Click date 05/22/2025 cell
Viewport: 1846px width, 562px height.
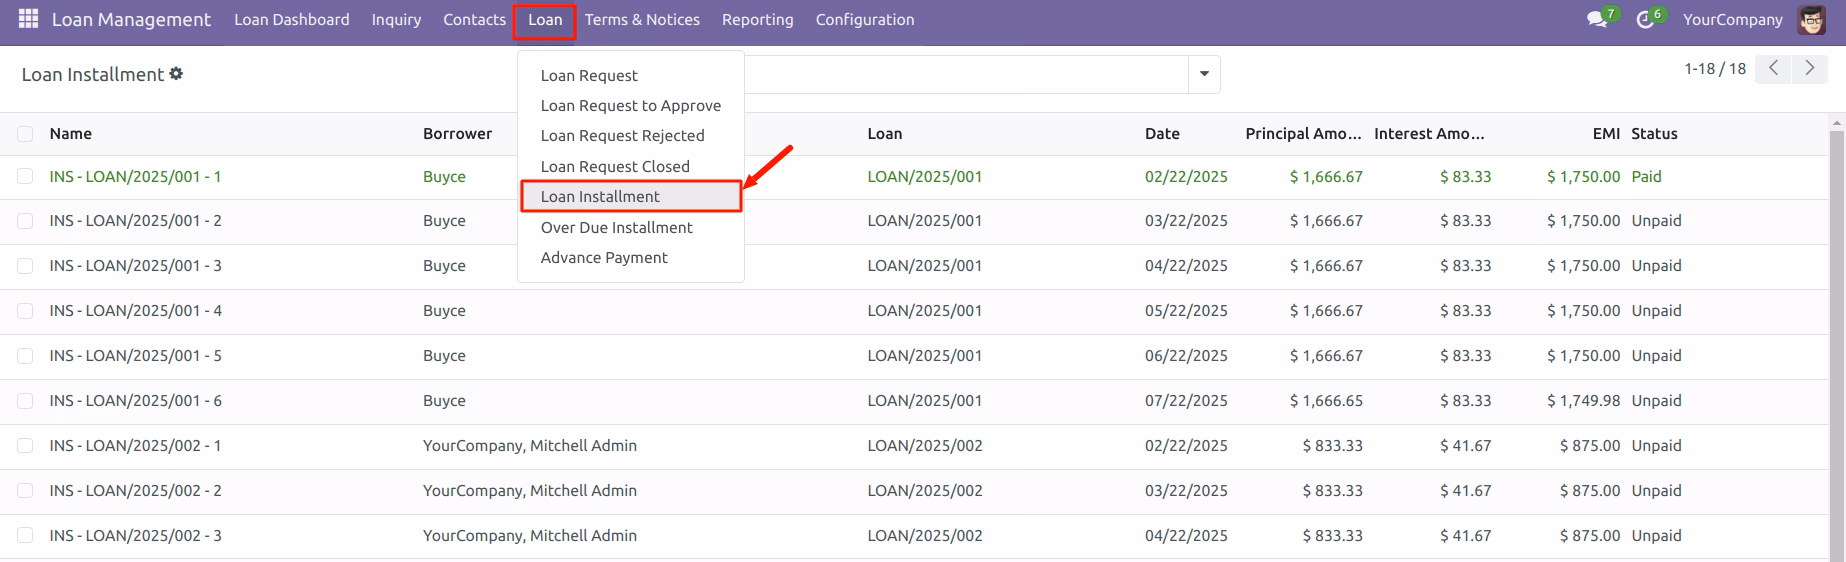pyautogui.click(x=1186, y=311)
